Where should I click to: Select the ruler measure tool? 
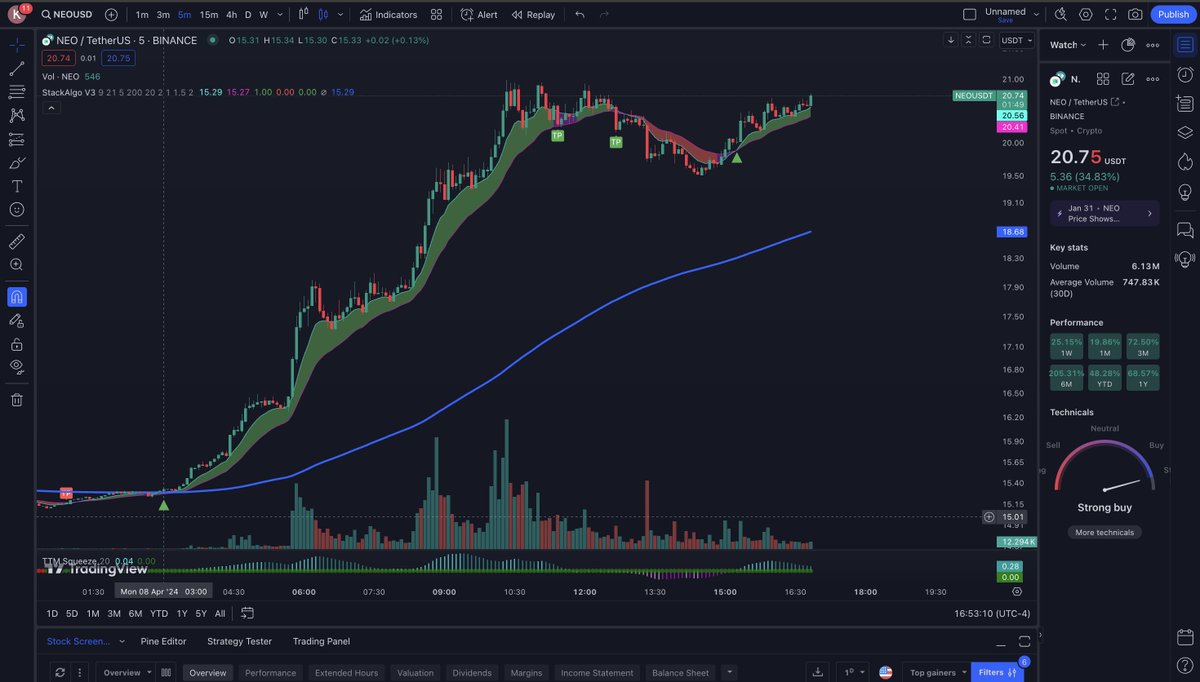click(17, 241)
